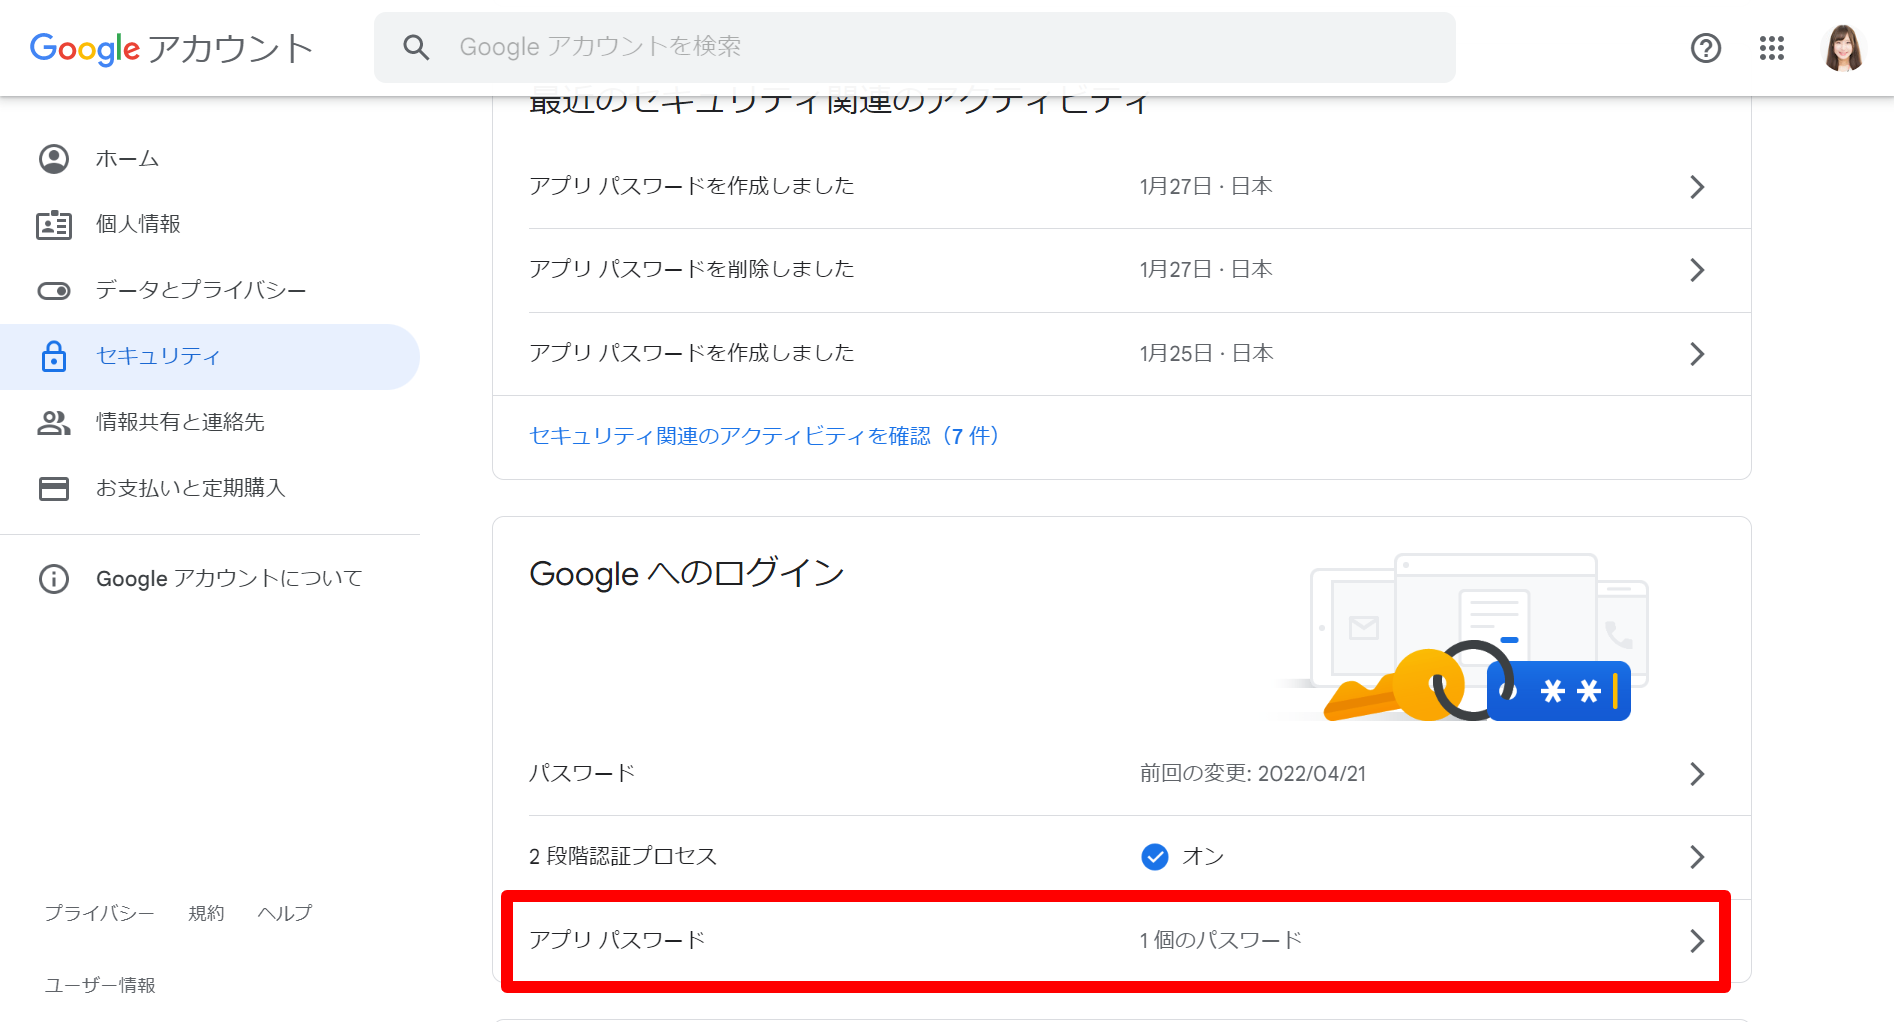1894x1022 pixels.
Task: Expand 1月27日 アプリ パスワードを作成しました chevron
Action: (x=1697, y=187)
